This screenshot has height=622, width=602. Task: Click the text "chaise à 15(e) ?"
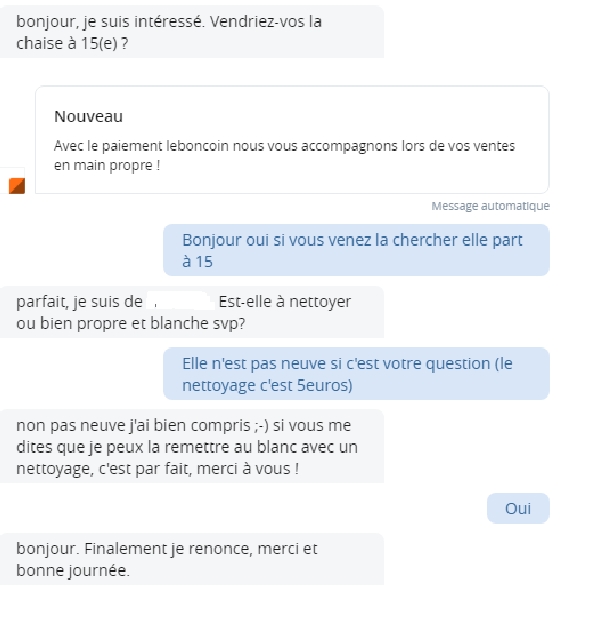click(72, 43)
